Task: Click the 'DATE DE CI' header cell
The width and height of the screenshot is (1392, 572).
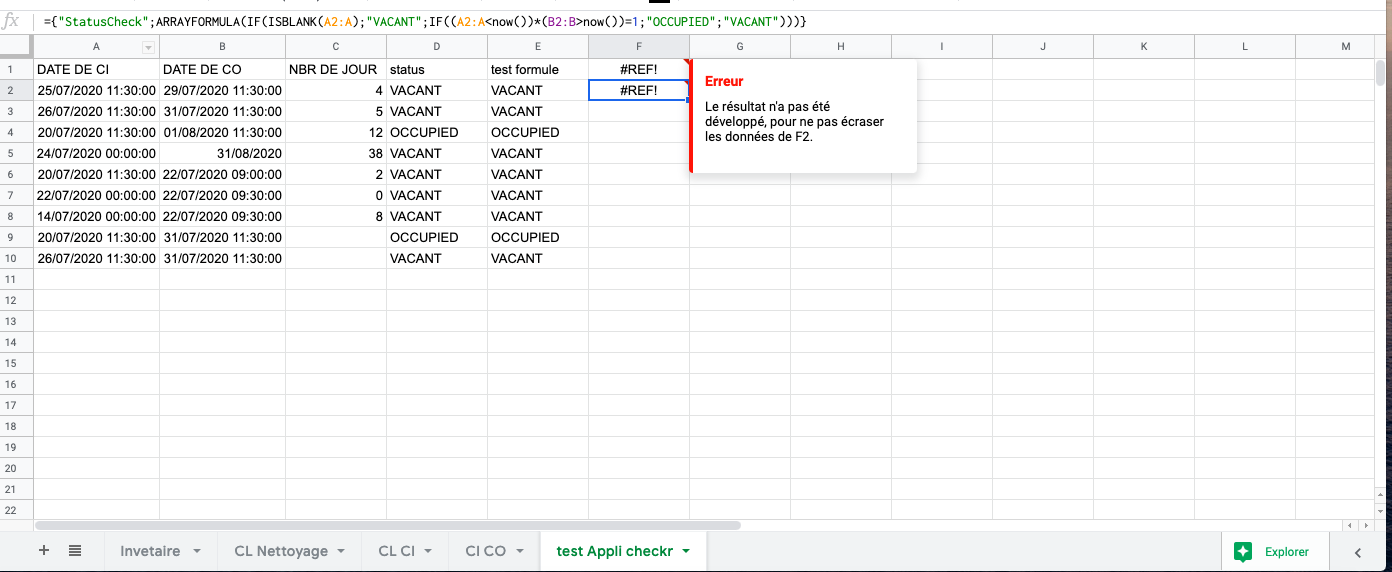Action: click(x=97, y=69)
